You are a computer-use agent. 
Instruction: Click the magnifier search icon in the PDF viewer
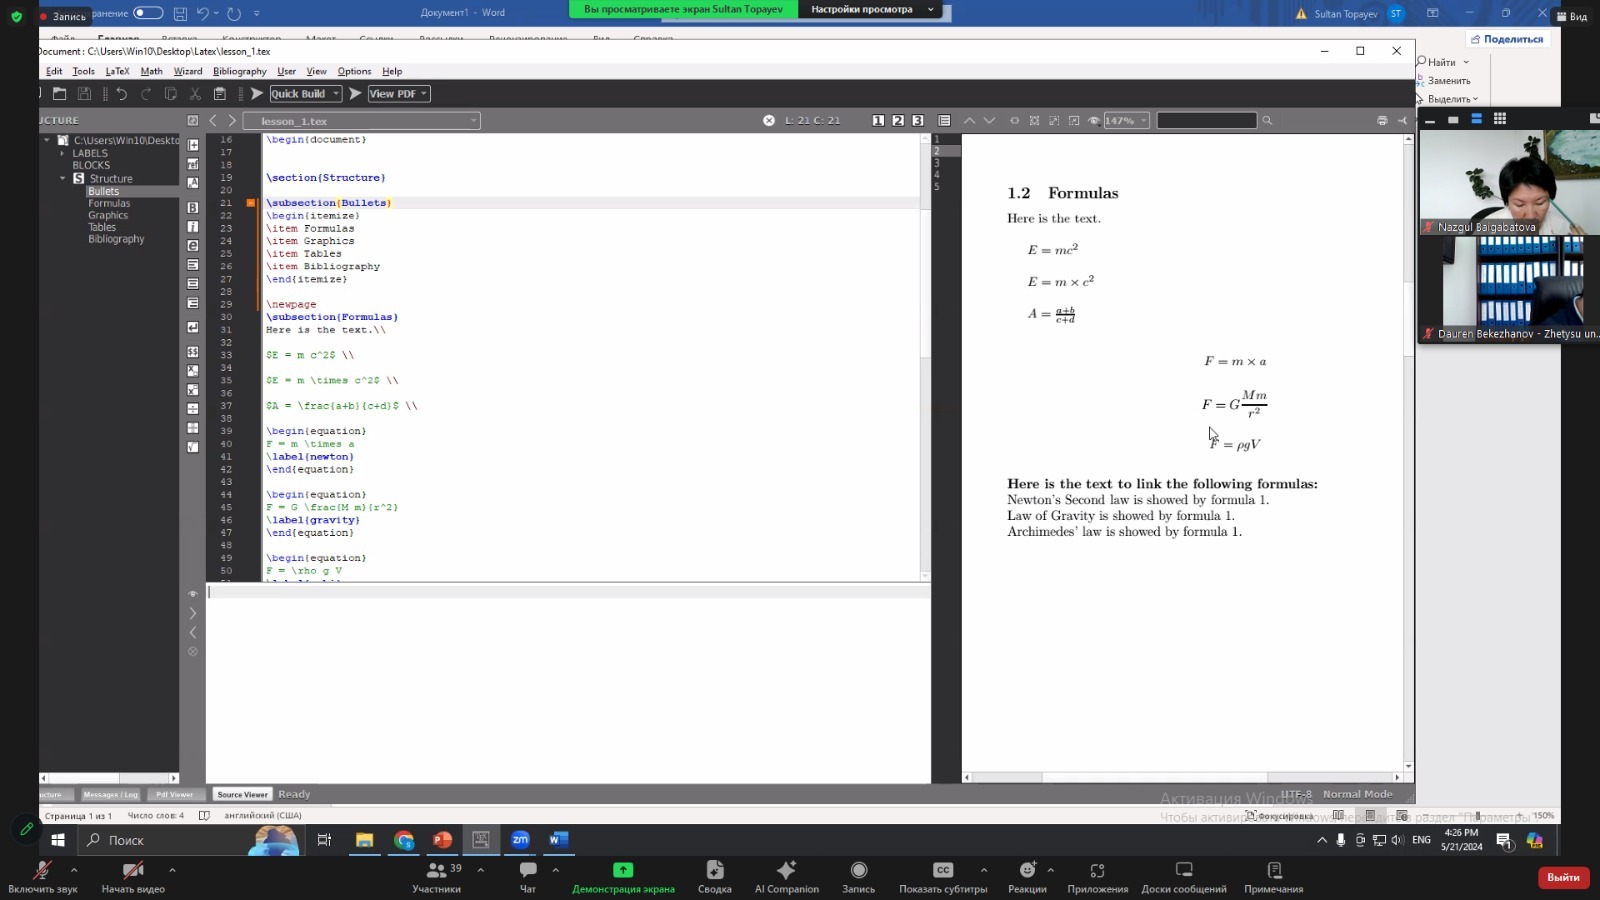pos(1267,121)
